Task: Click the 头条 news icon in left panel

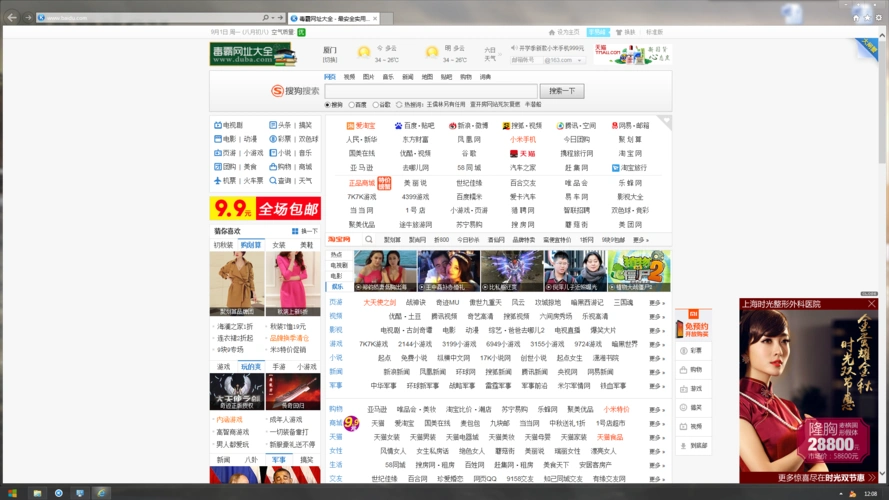Action: point(273,125)
